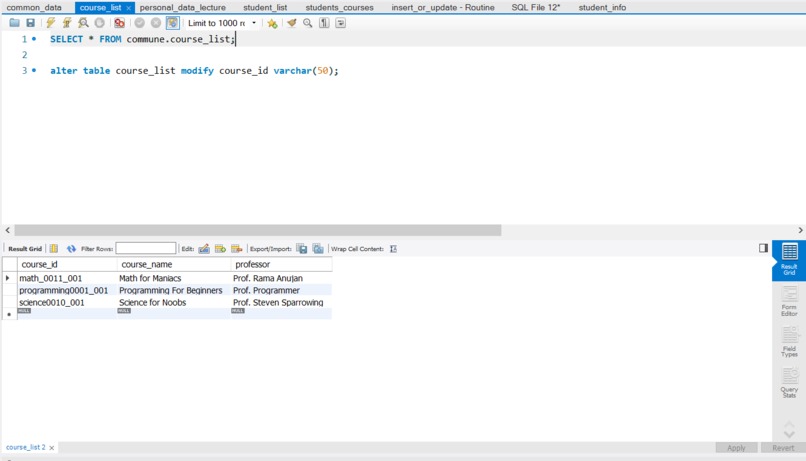Reset column widths grid icon

(x=53, y=249)
